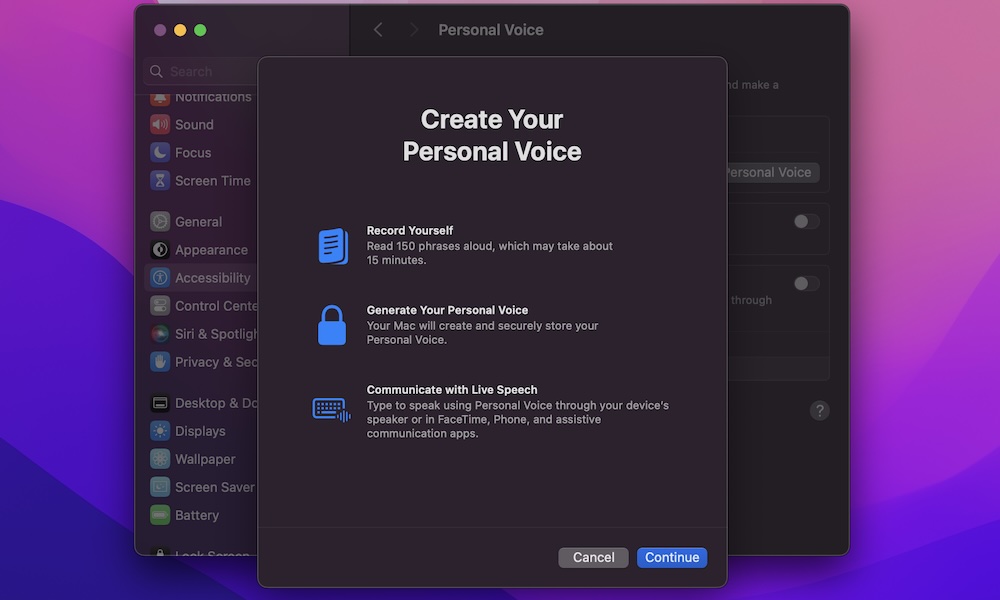Image resolution: width=1000 pixels, height=600 pixels.
Task: Minimize the window with the yellow button
Action: click(180, 30)
